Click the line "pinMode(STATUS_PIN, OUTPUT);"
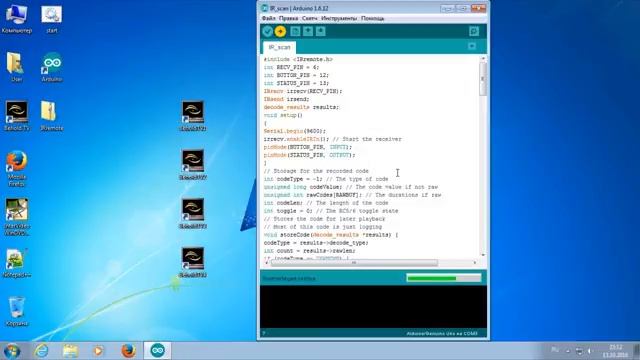This screenshot has height=360, width=640. click(x=309, y=155)
